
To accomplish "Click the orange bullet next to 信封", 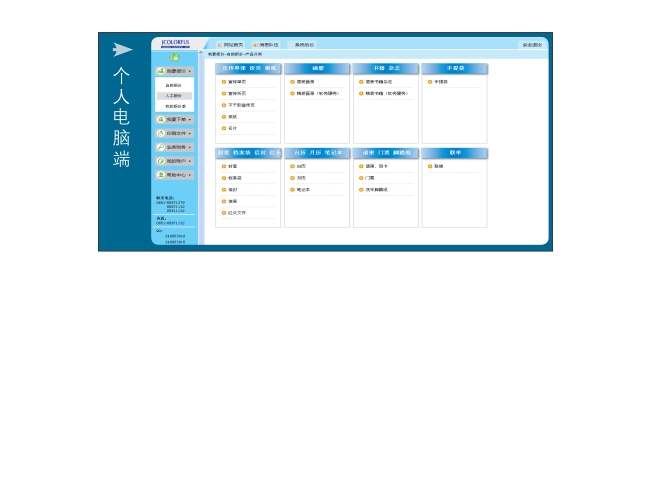I will [x=224, y=189].
